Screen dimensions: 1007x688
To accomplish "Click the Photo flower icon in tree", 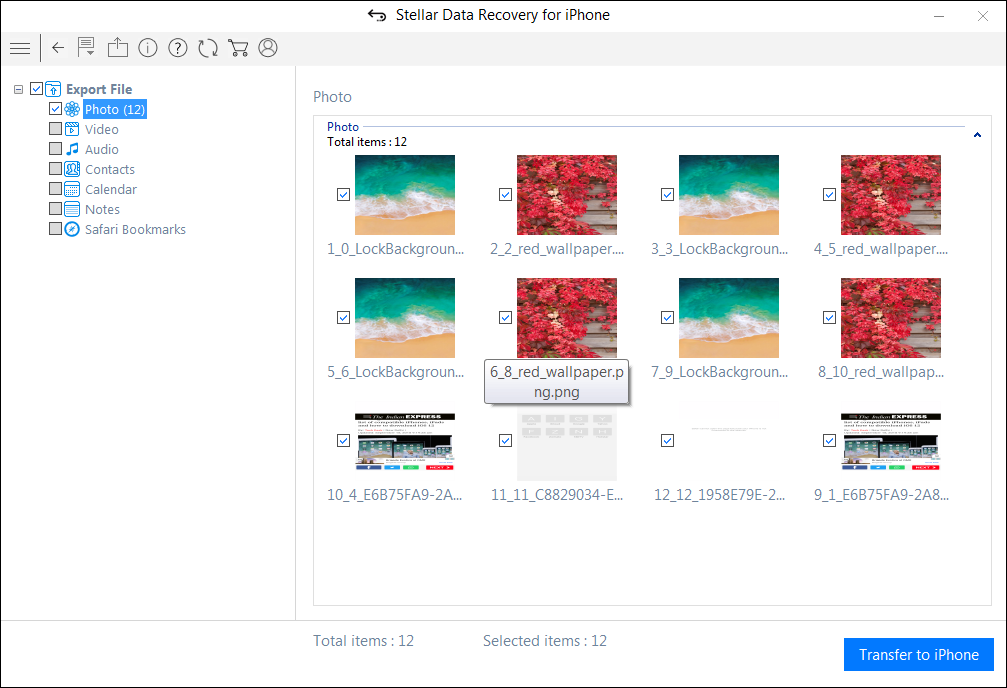I will click(72, 109).
